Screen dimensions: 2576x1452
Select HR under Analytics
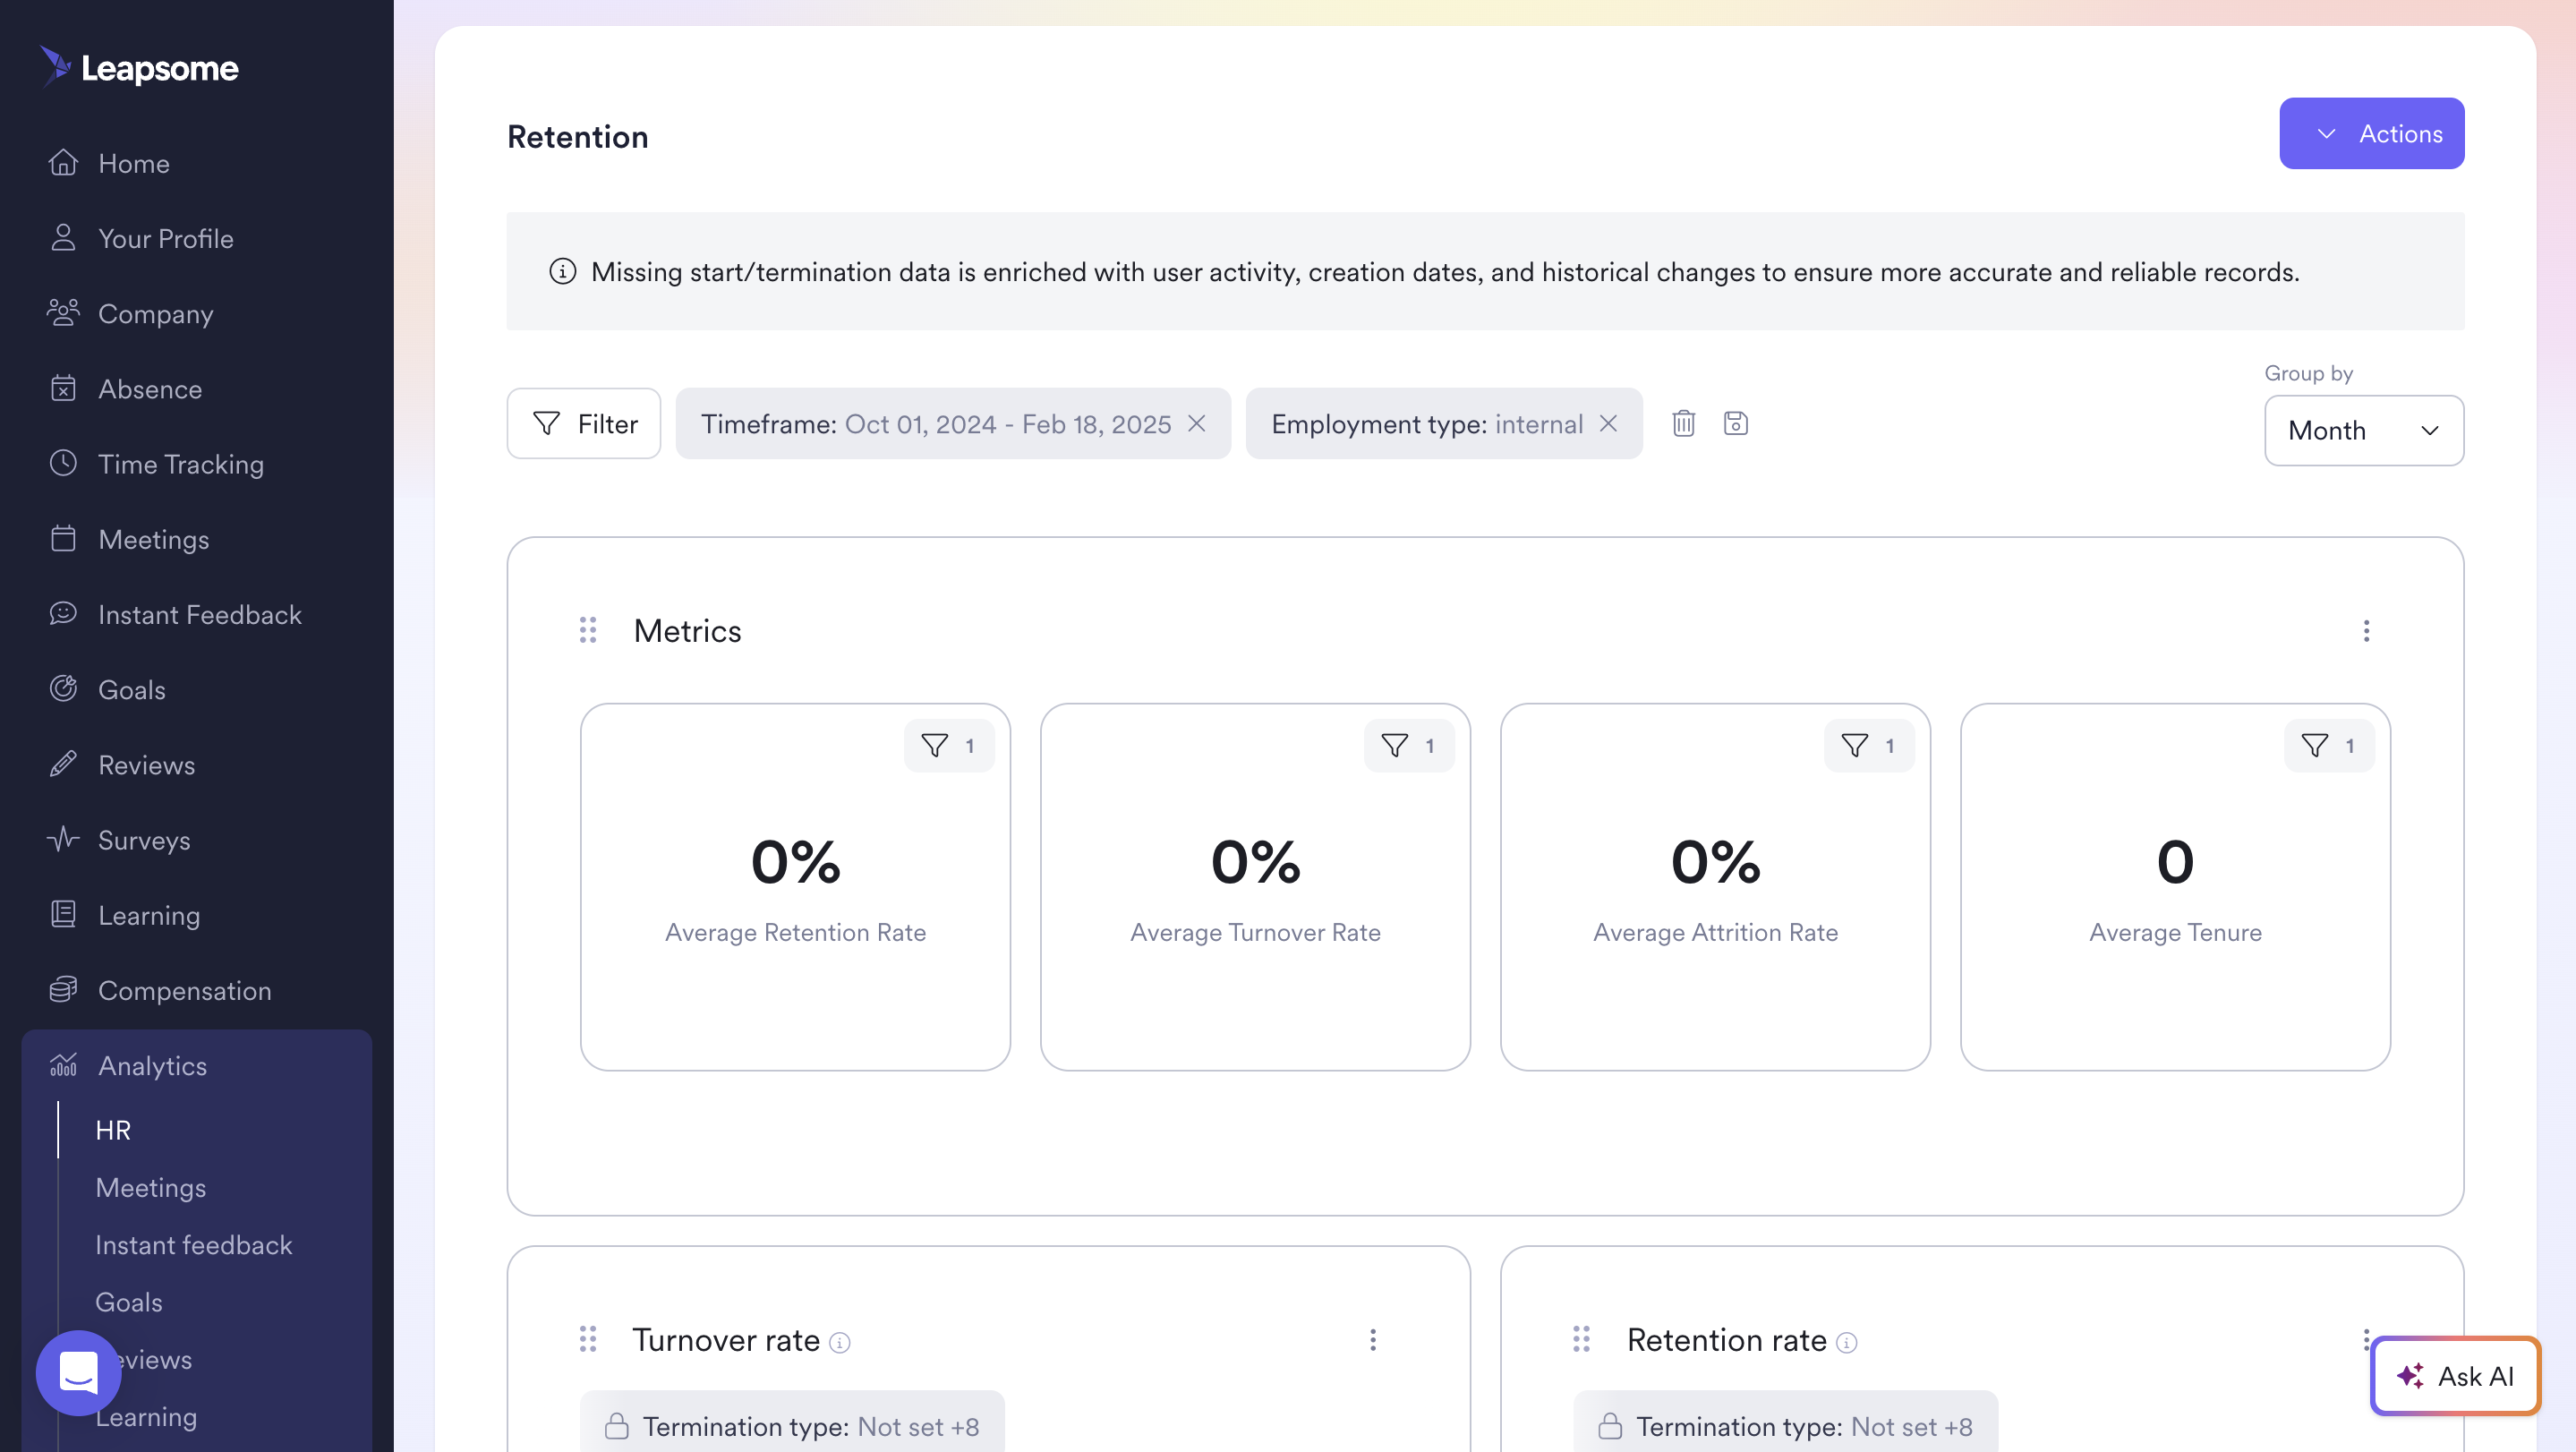click(113, 1129)
